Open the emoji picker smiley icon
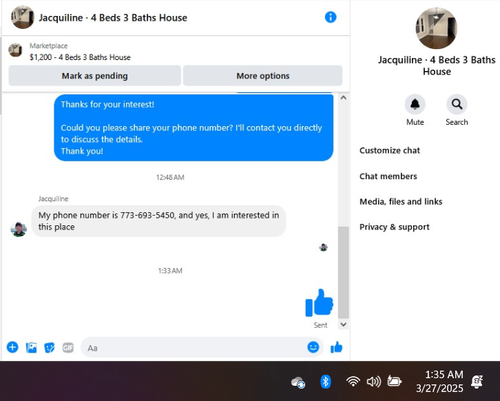 click(313, 347)
